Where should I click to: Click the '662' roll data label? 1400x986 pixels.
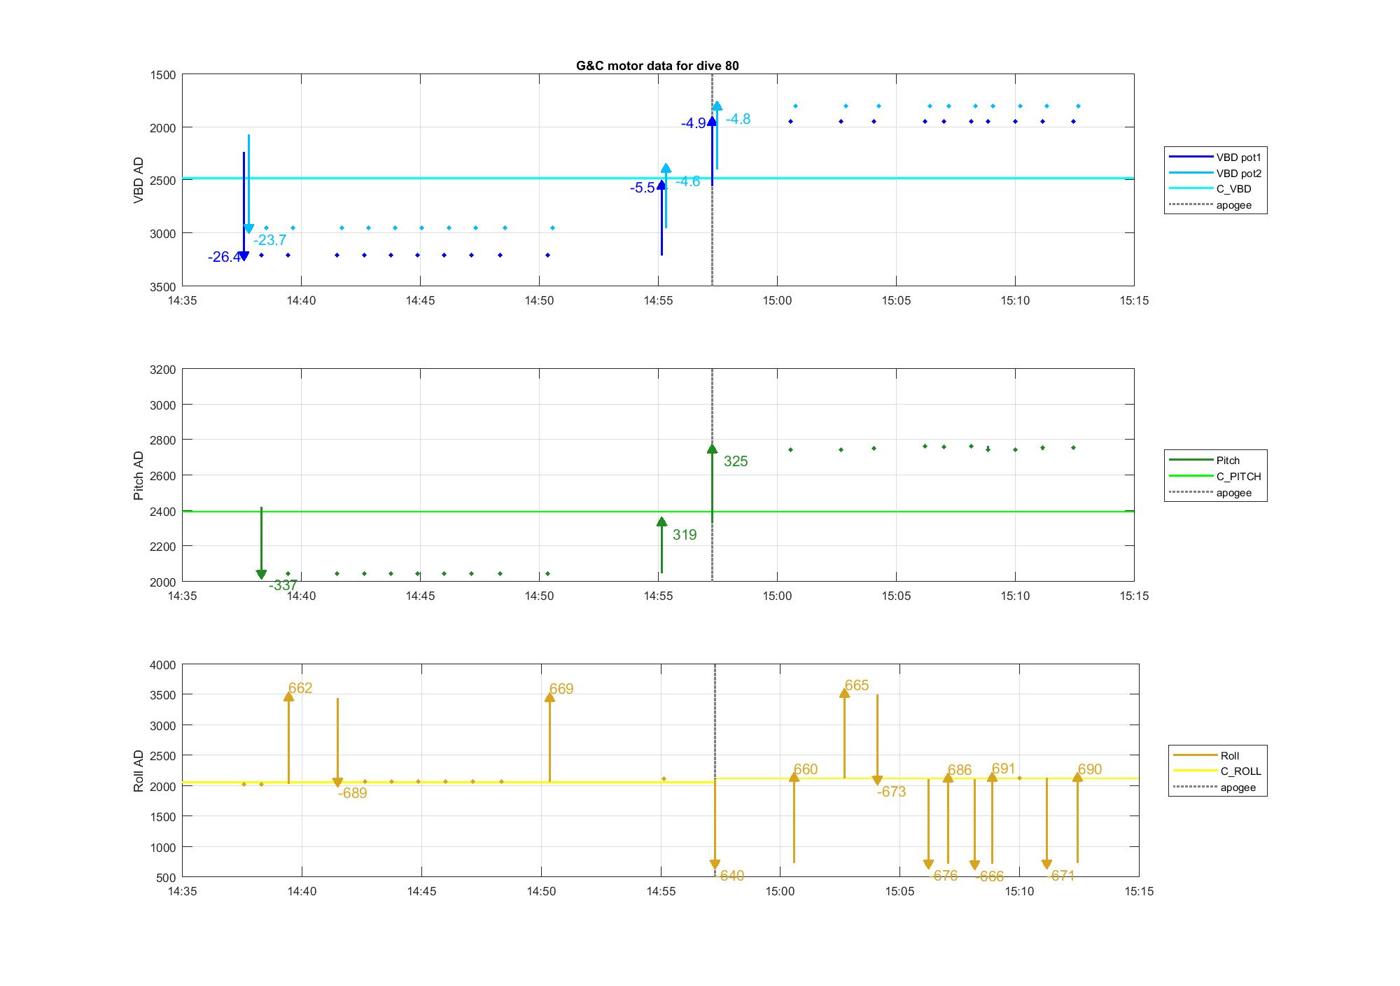[x=300, y=688]
